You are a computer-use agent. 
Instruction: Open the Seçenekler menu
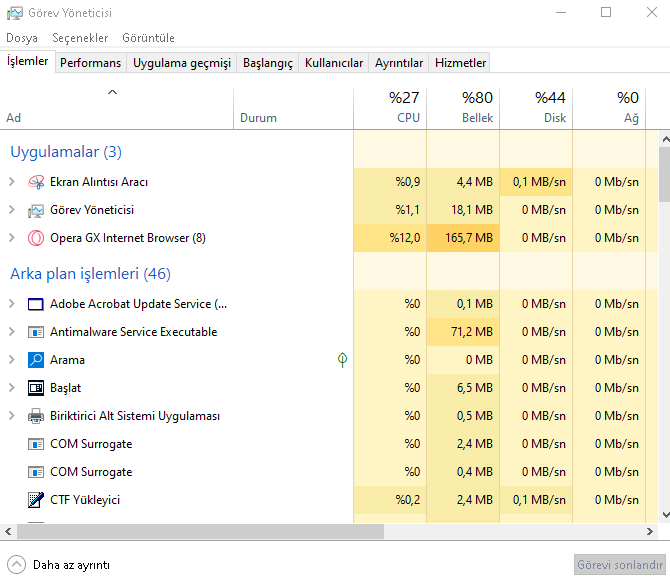pyautogui.click(x=80, y=38)
